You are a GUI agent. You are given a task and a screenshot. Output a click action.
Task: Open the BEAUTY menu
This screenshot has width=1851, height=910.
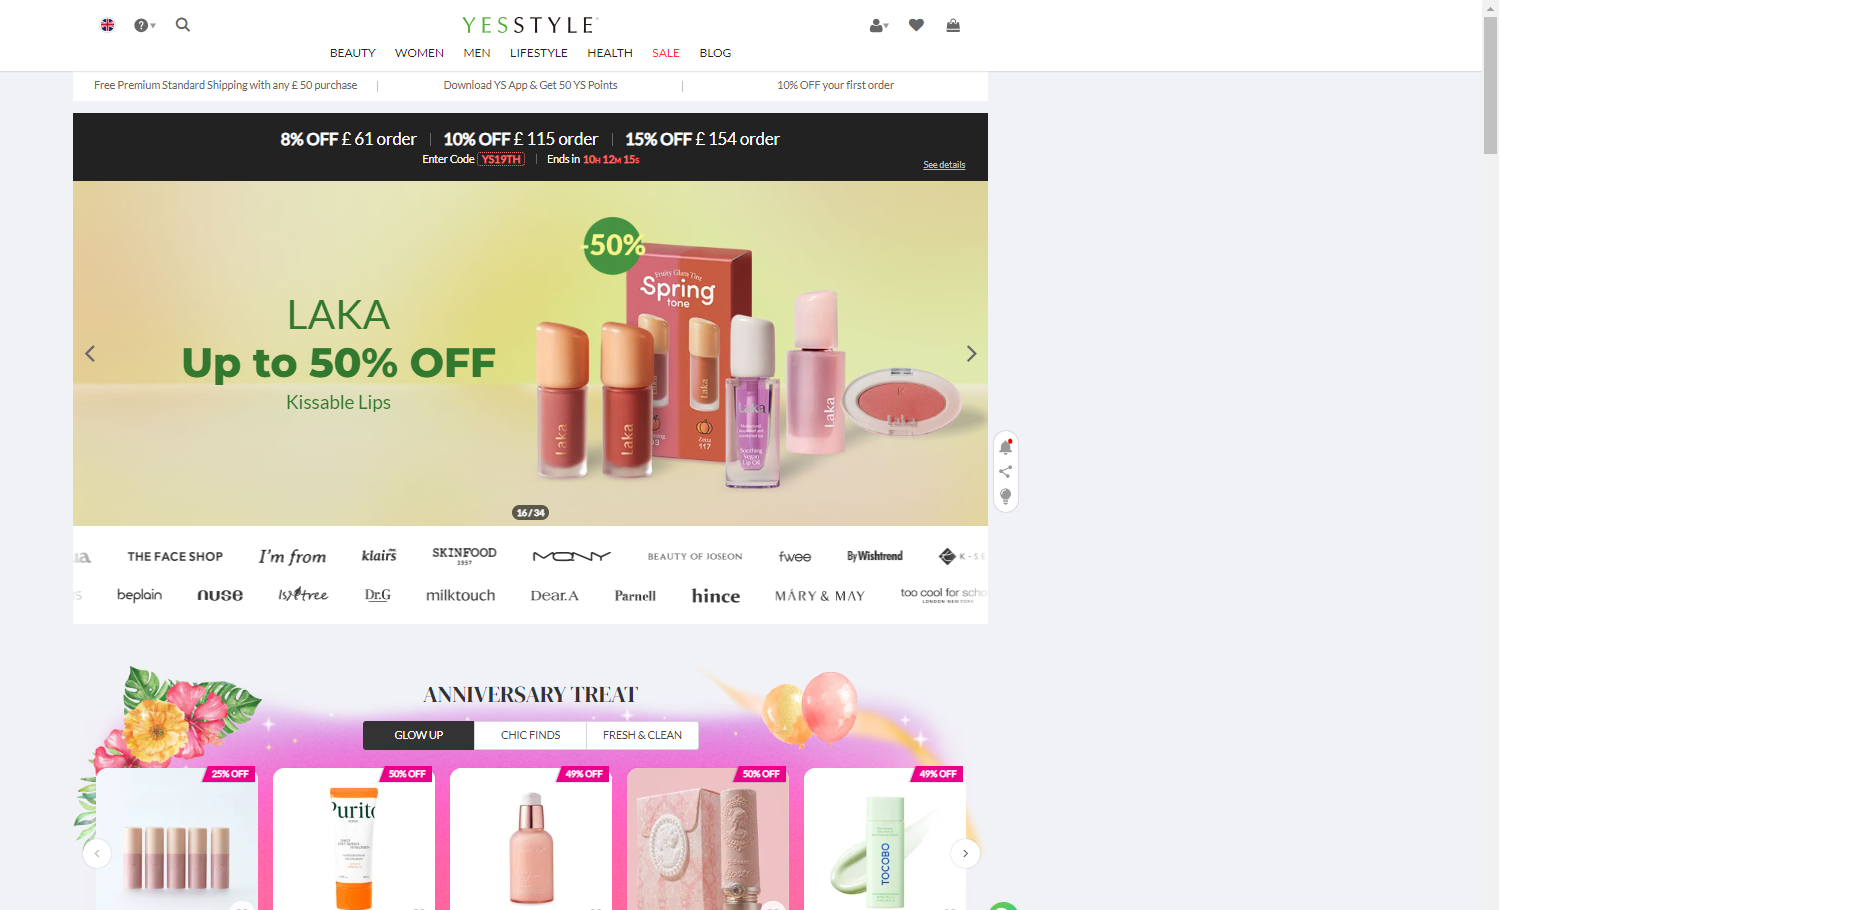coord(353,53)
